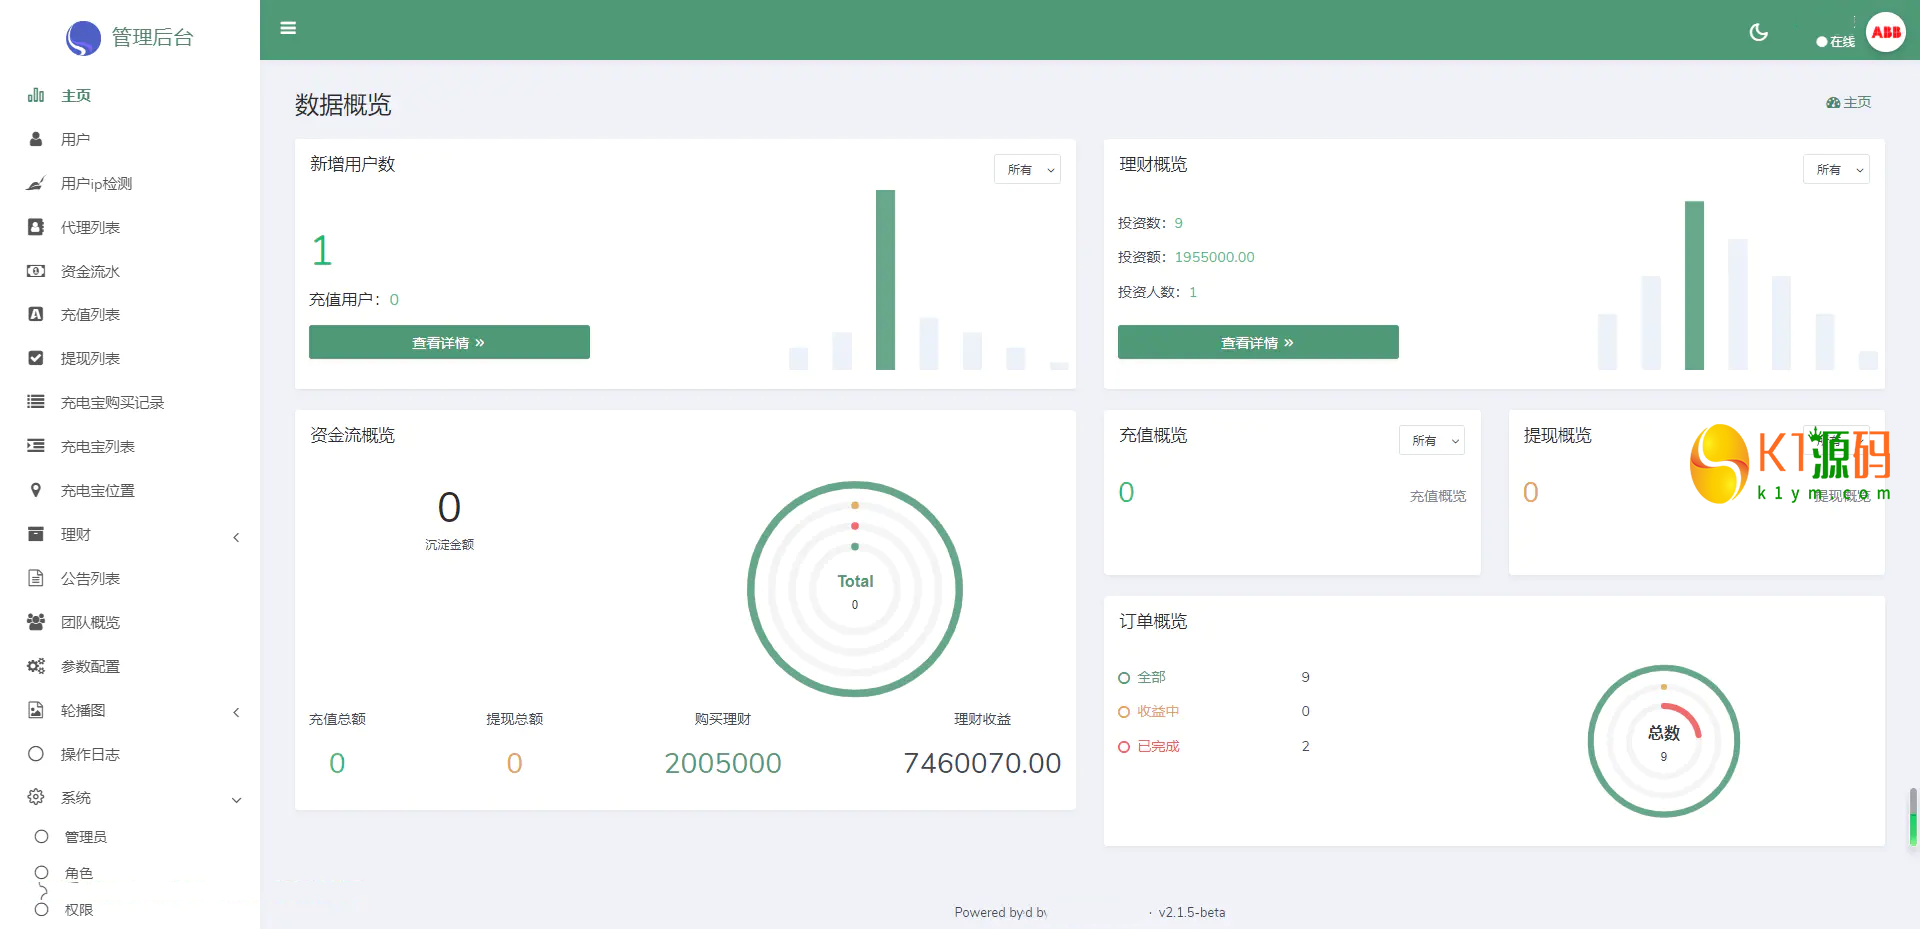Toggle the 收益中 legend item

pyautogui.click(x=1149, y=712)
